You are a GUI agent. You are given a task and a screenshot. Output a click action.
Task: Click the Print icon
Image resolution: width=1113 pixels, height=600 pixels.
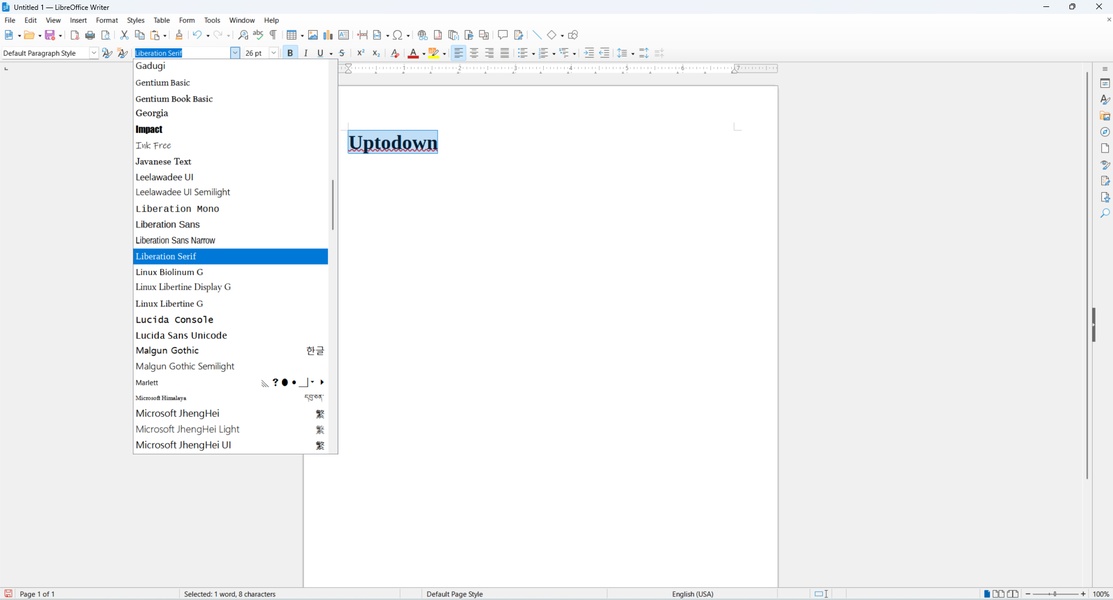tap(90, 35)
